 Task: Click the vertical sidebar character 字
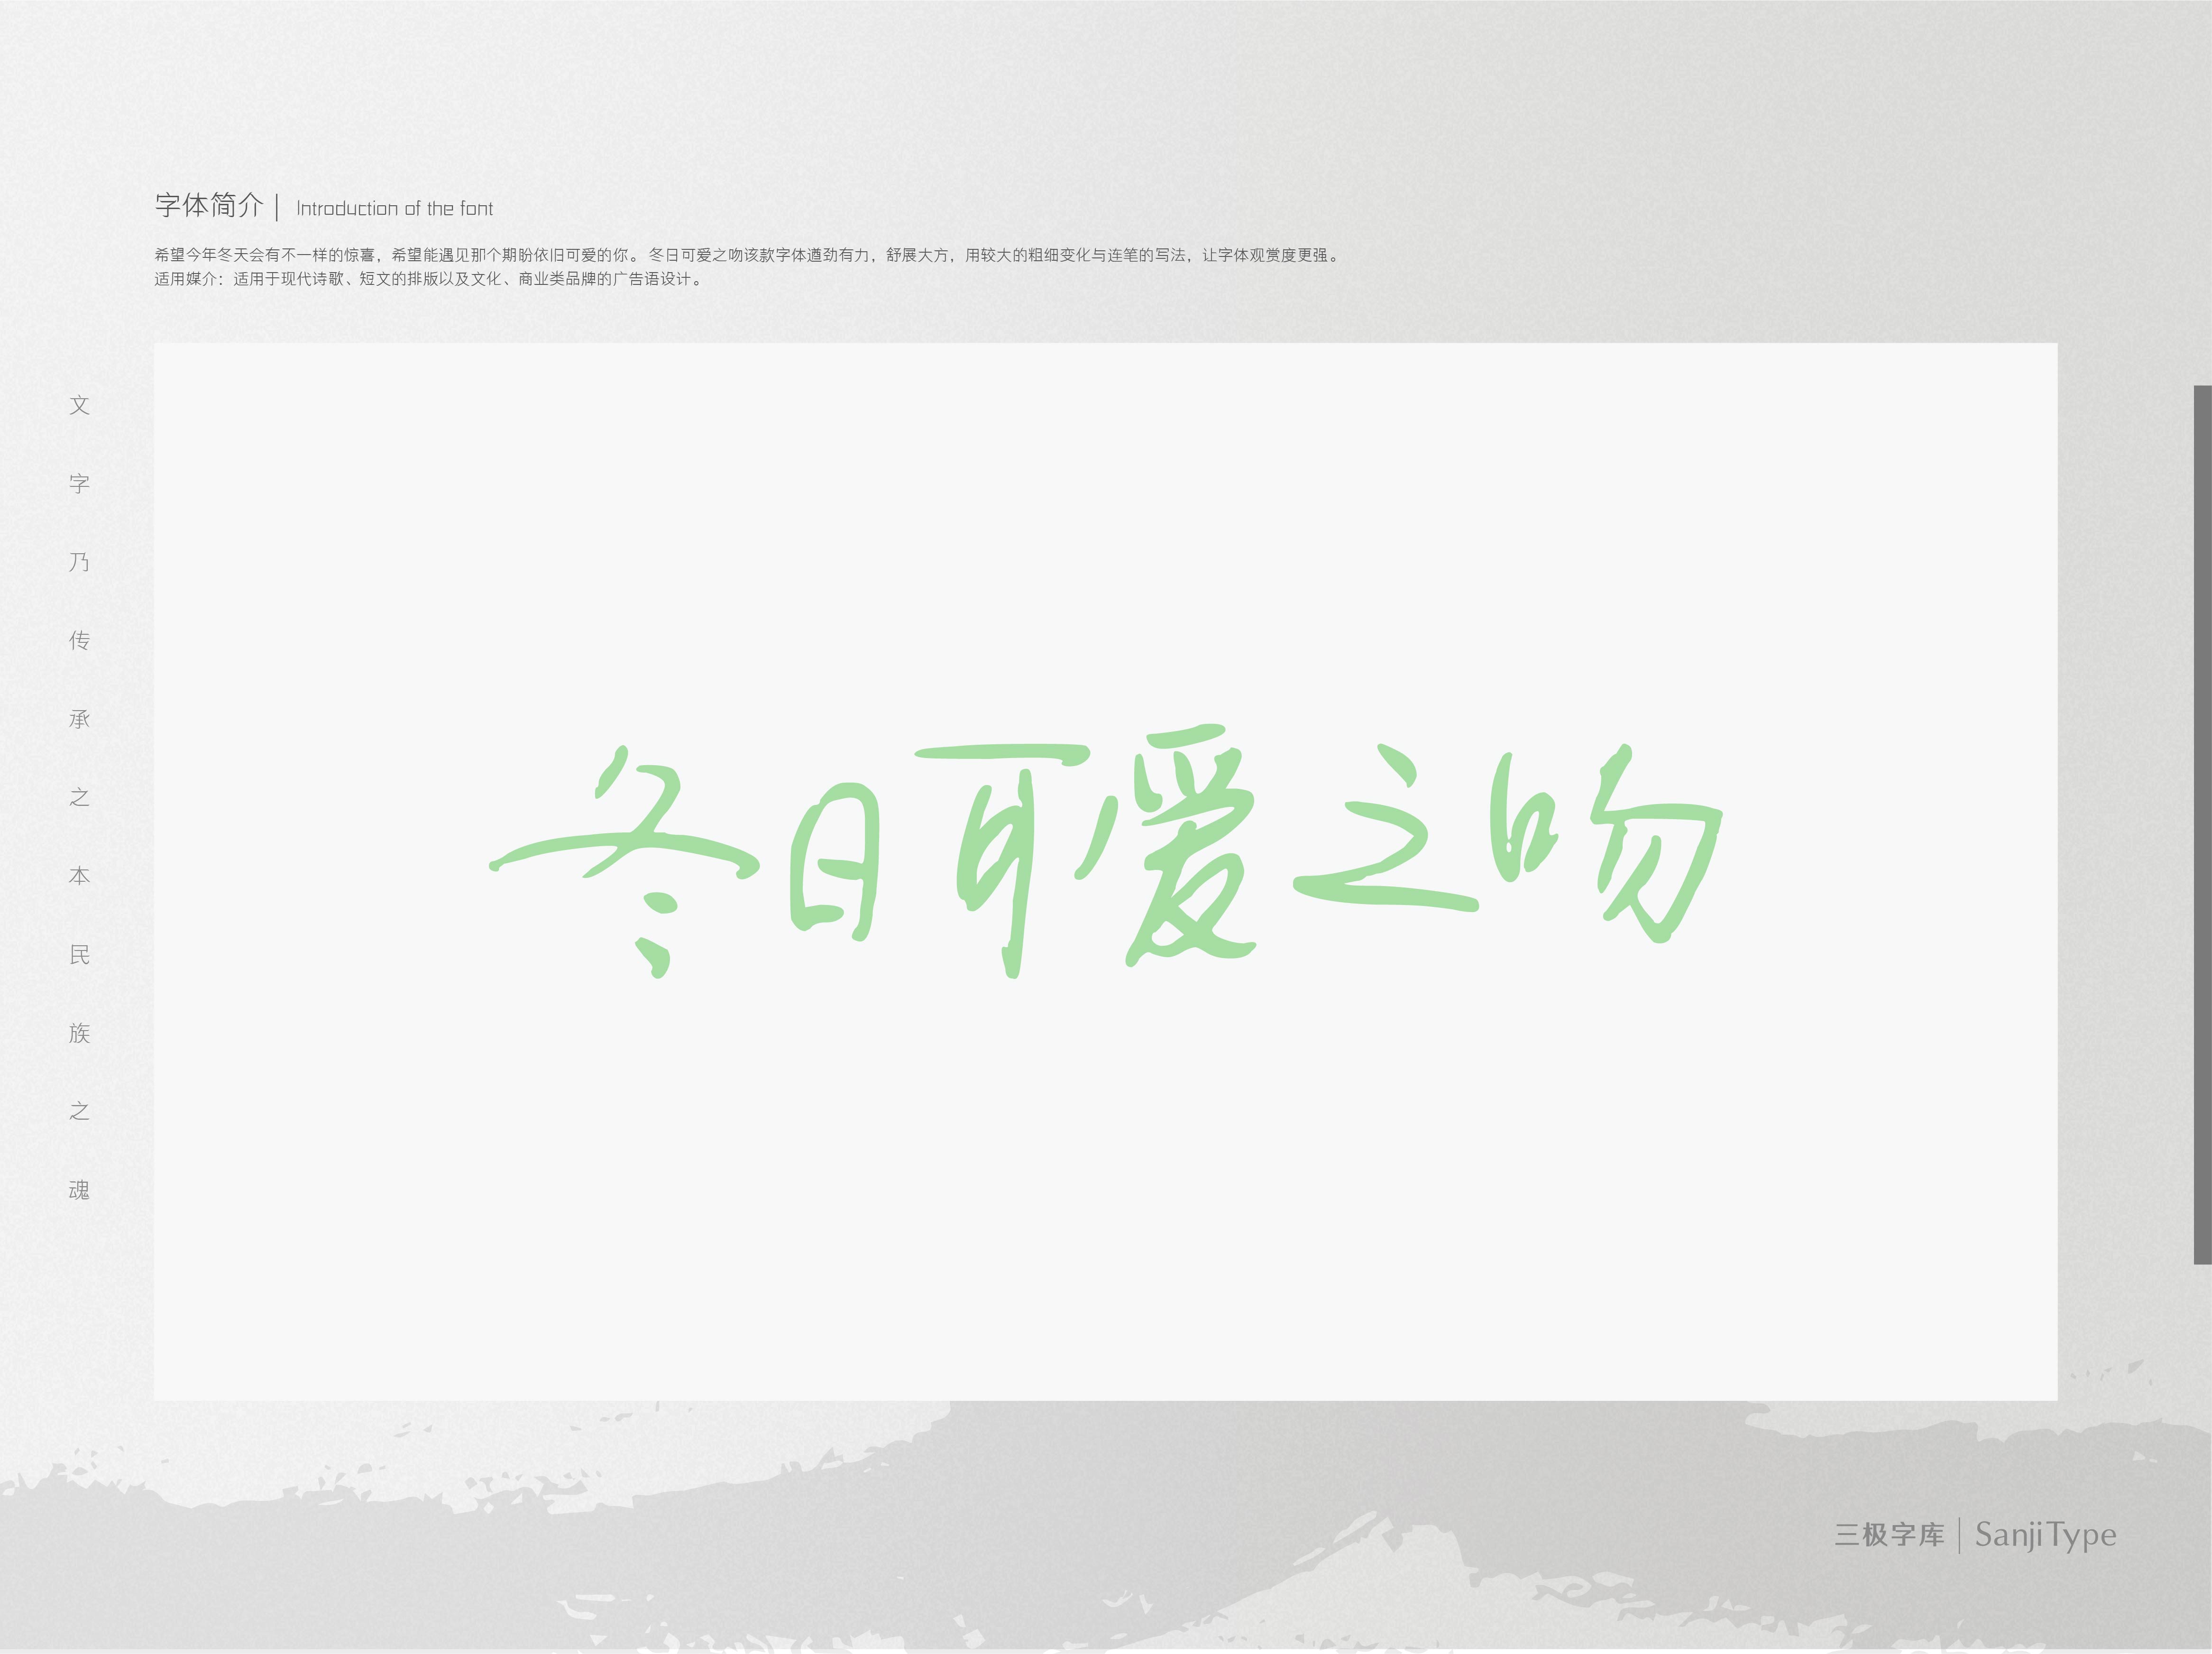point(80,484)
